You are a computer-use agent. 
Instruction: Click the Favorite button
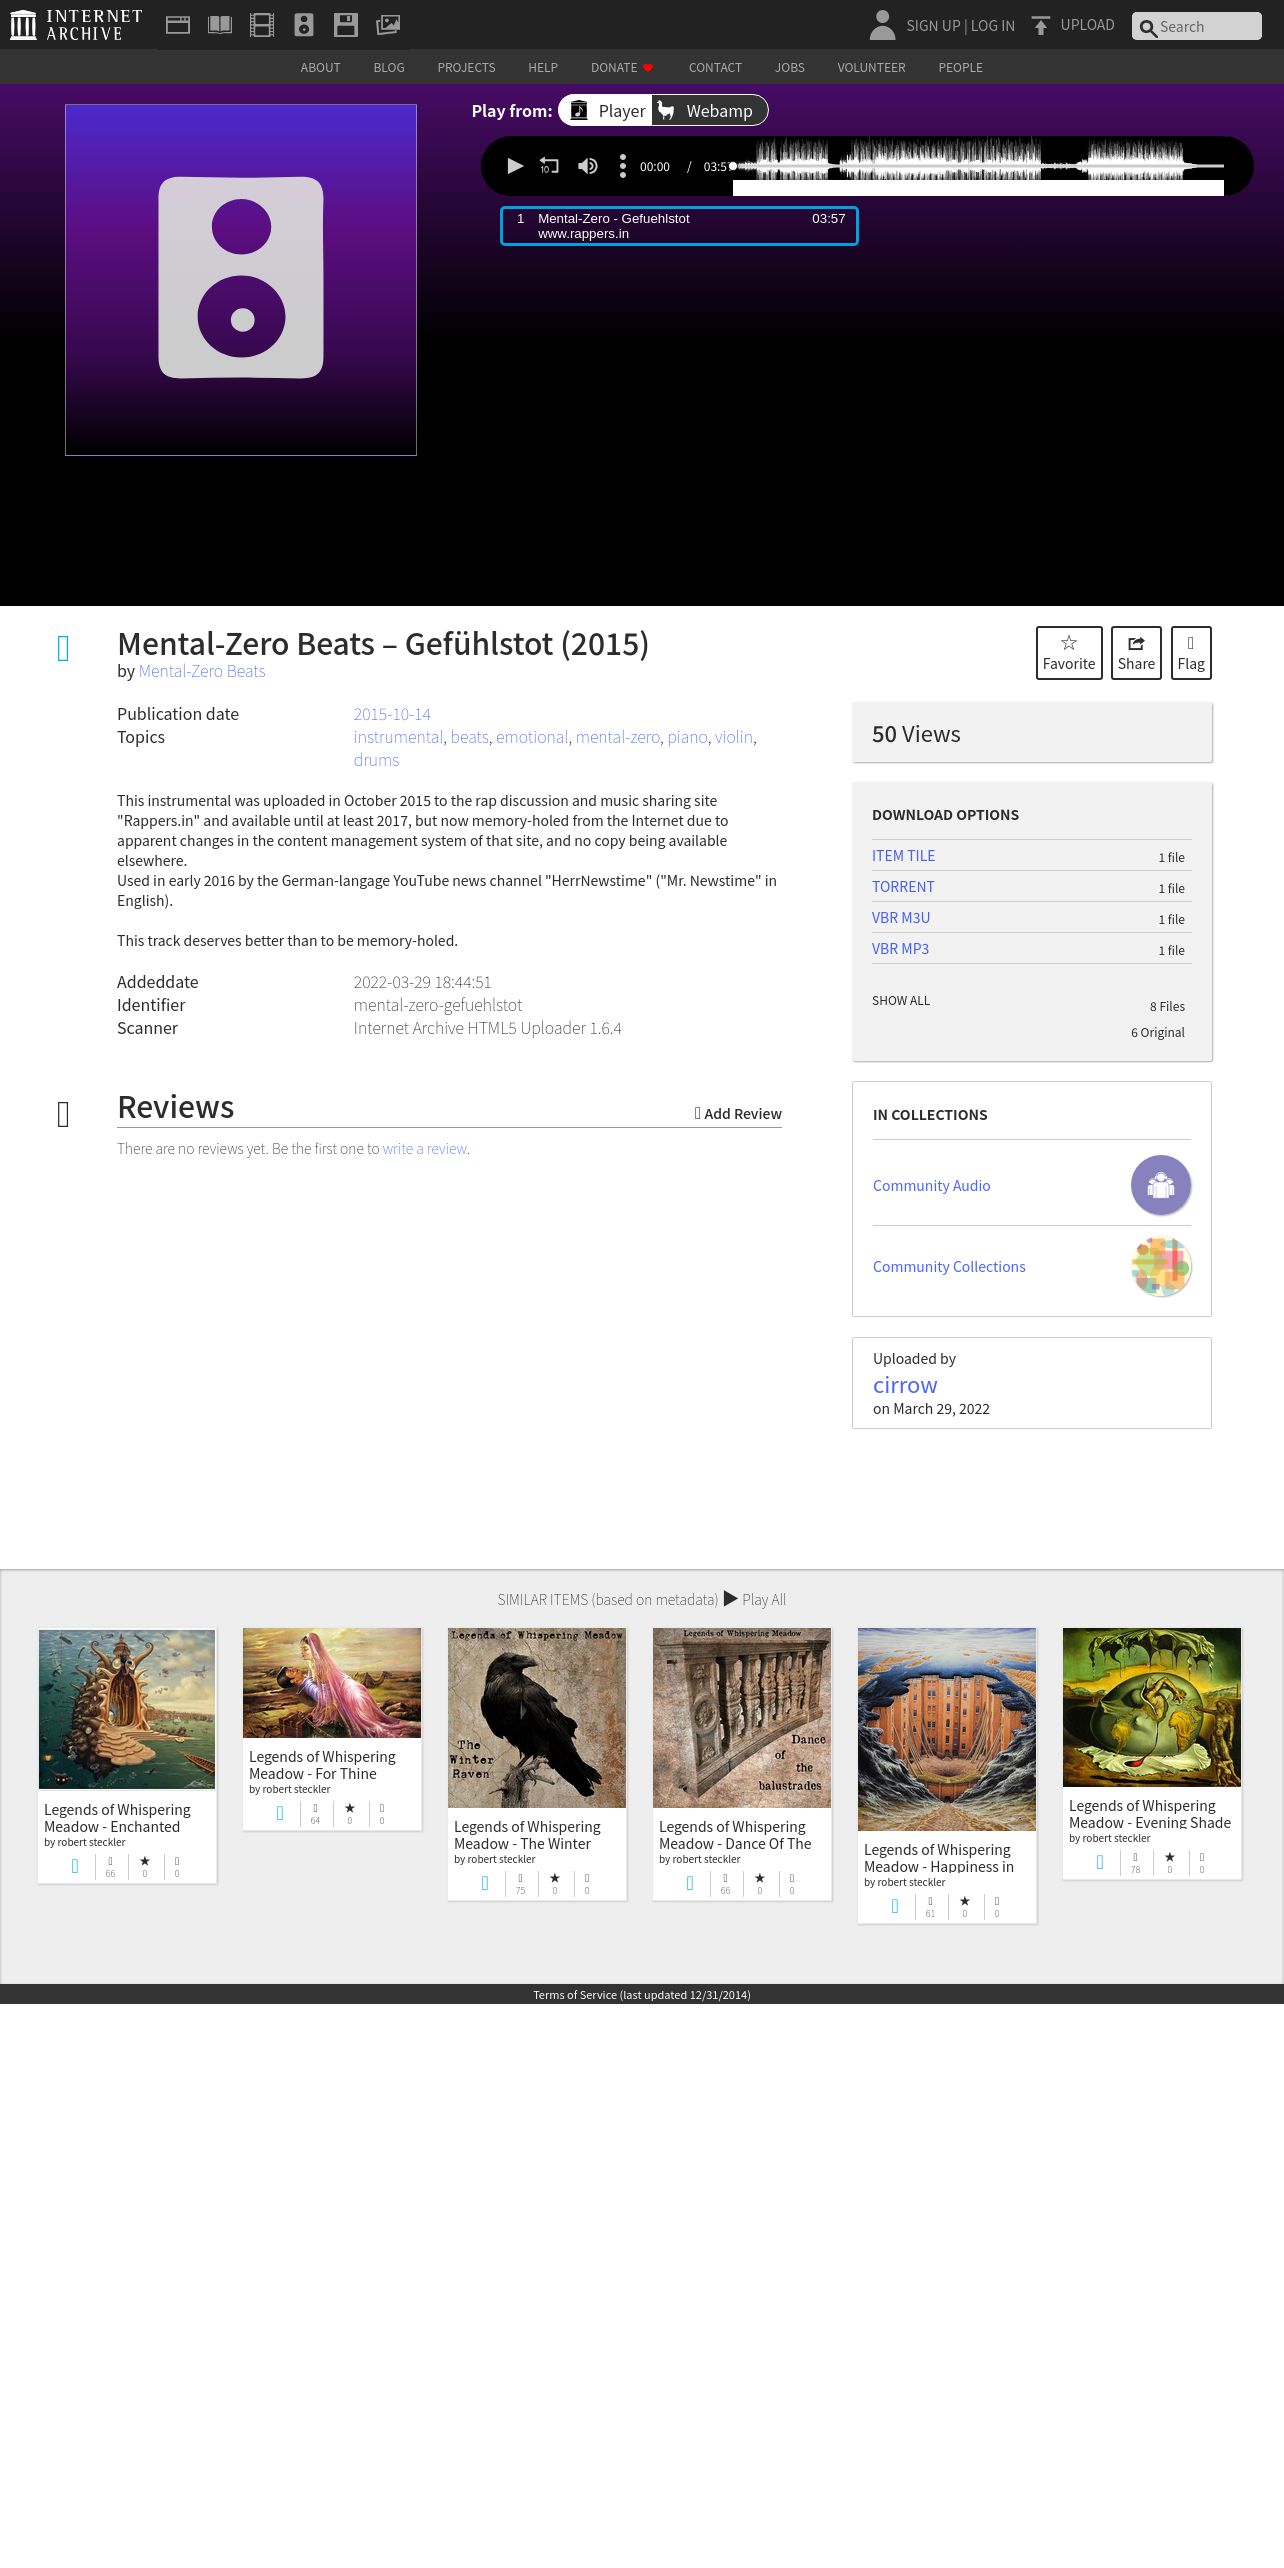point(1069,653)
